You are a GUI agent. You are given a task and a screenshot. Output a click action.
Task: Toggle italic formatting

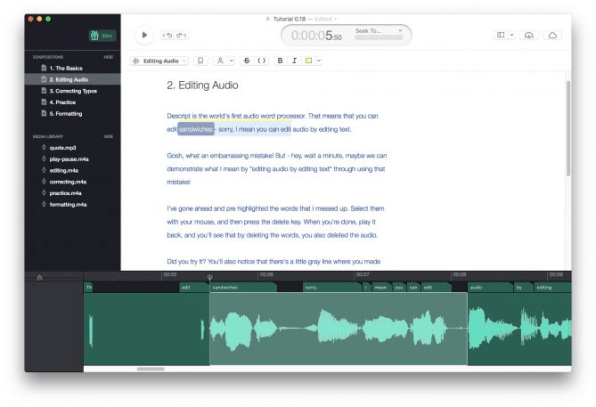pos(294,61)
